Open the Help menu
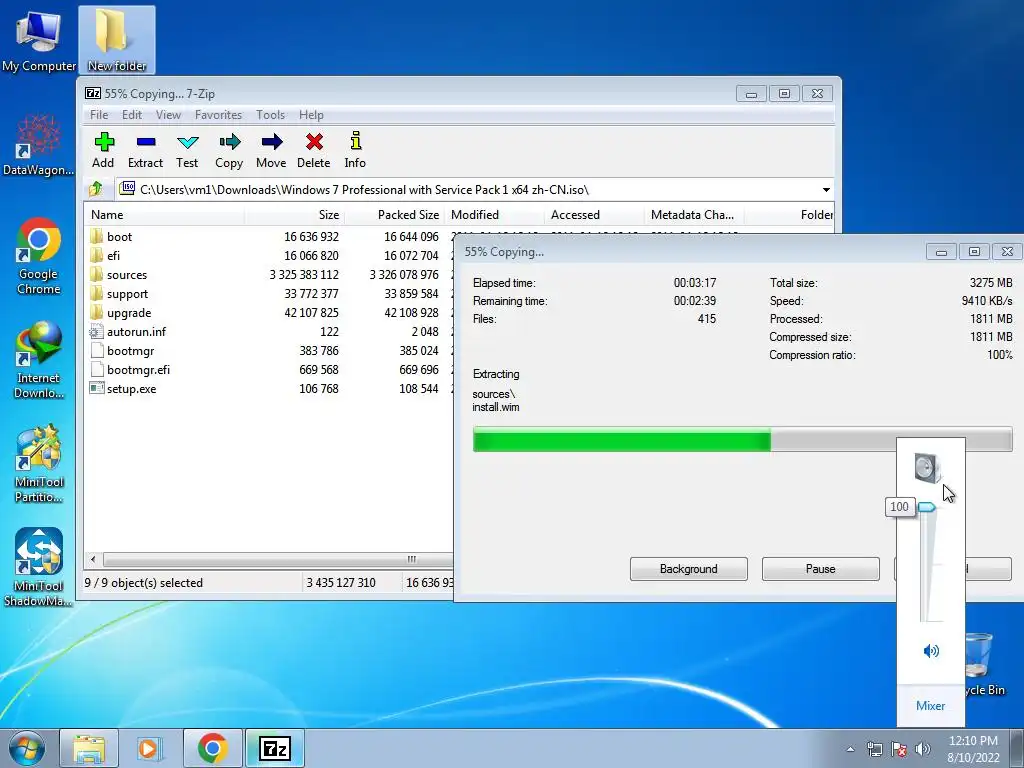 point(312,115)
